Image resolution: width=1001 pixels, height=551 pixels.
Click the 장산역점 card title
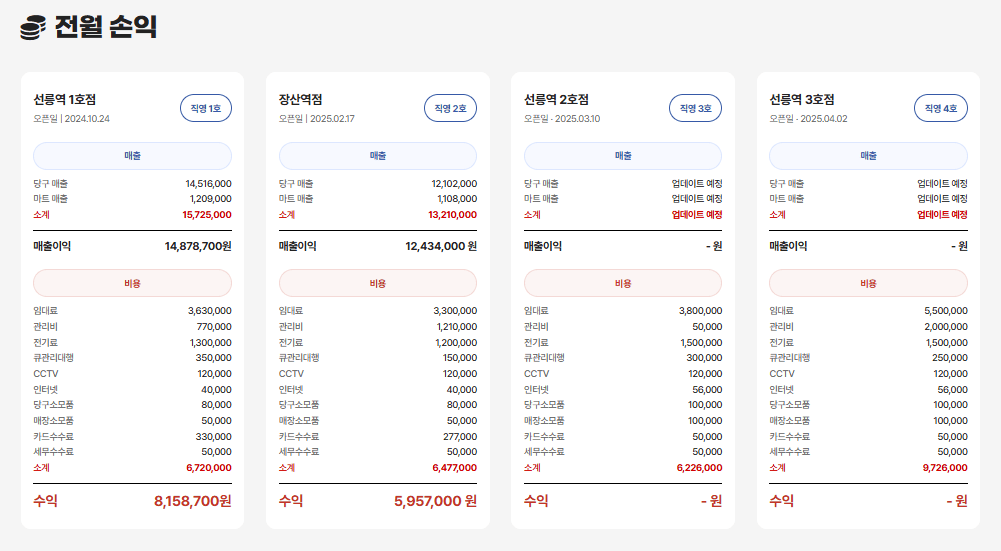[301, 100]
